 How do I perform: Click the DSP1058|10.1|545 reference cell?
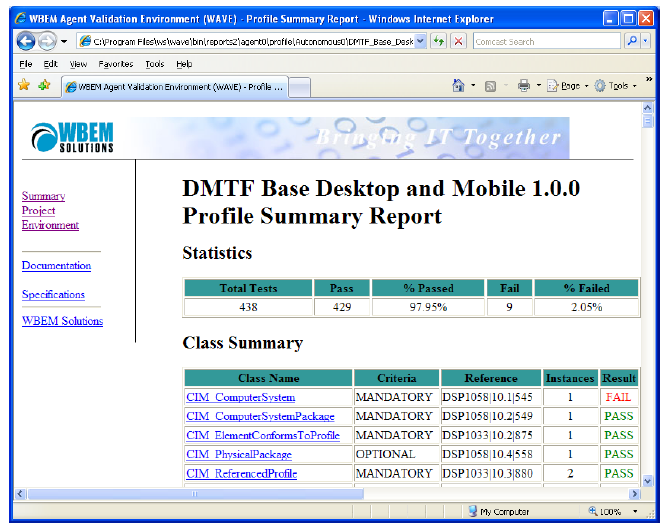point(491,397)
